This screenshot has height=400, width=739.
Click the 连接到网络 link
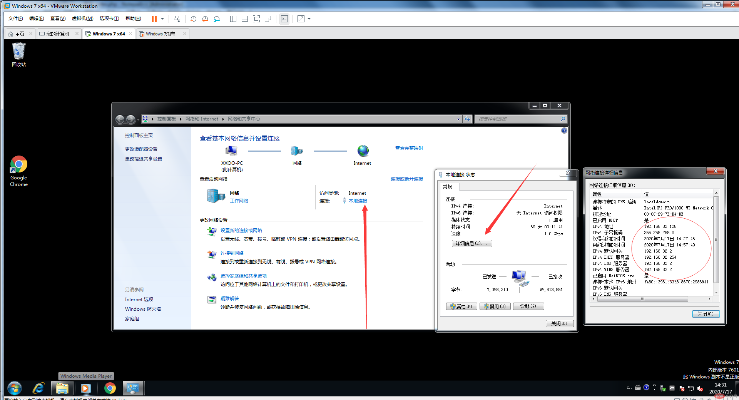coord(232,253)
